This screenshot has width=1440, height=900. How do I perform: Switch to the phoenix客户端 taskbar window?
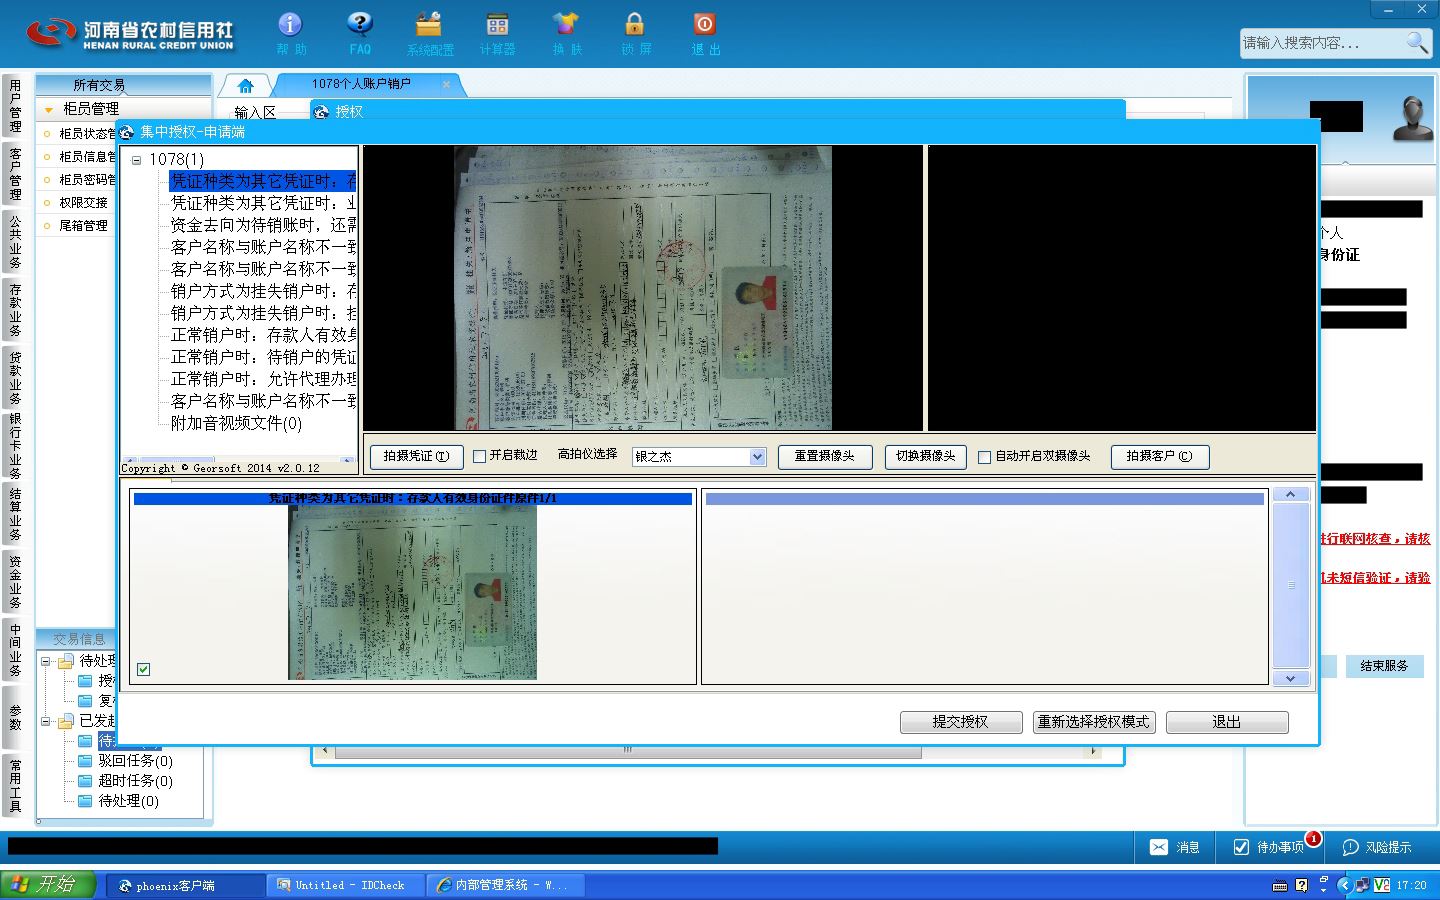[x=185, y=885]
